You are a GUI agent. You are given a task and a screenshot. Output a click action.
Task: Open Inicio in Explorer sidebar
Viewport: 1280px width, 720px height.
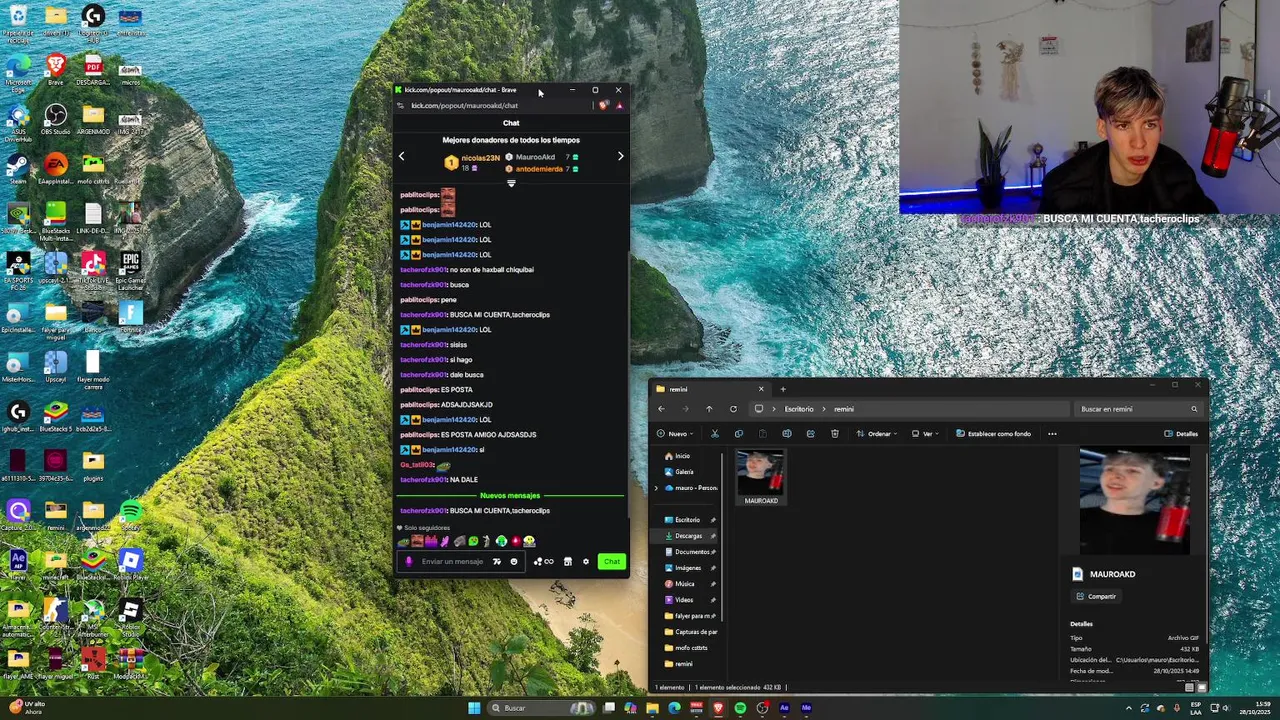676,456
